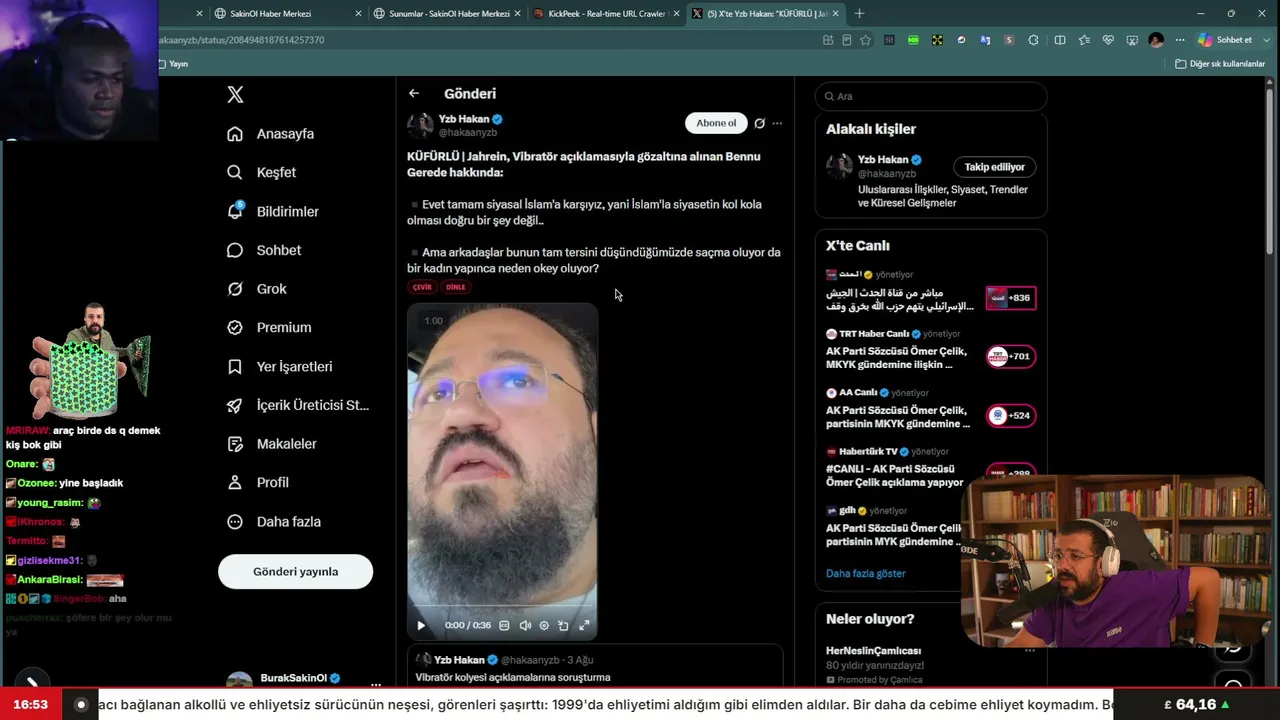This screenshot has width=1280, height=720.
Task: Click the İçerik Üreticisi rocket icon
Action: [235, 405]
